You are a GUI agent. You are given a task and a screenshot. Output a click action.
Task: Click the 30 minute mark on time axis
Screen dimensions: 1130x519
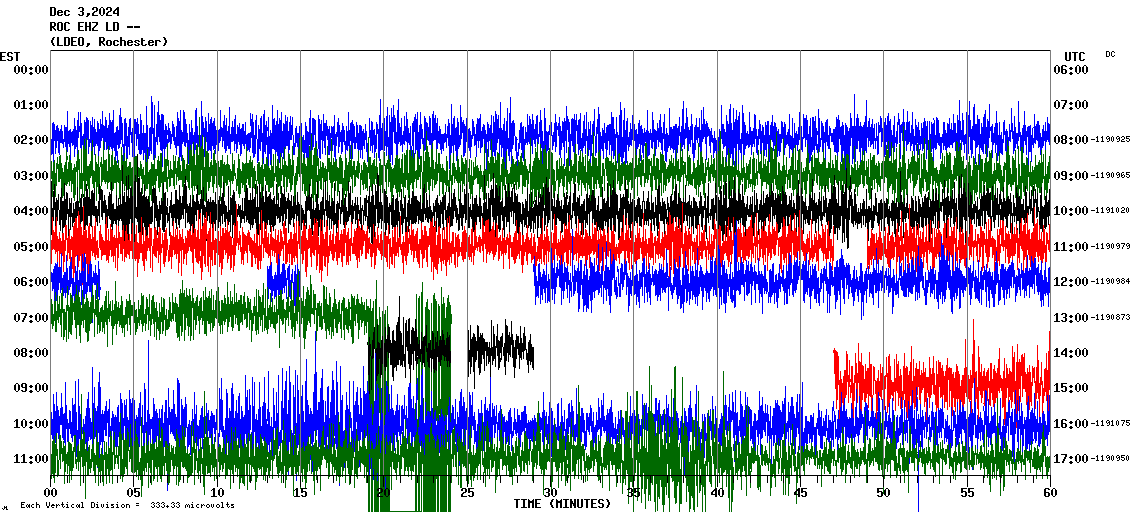point(550,493)
